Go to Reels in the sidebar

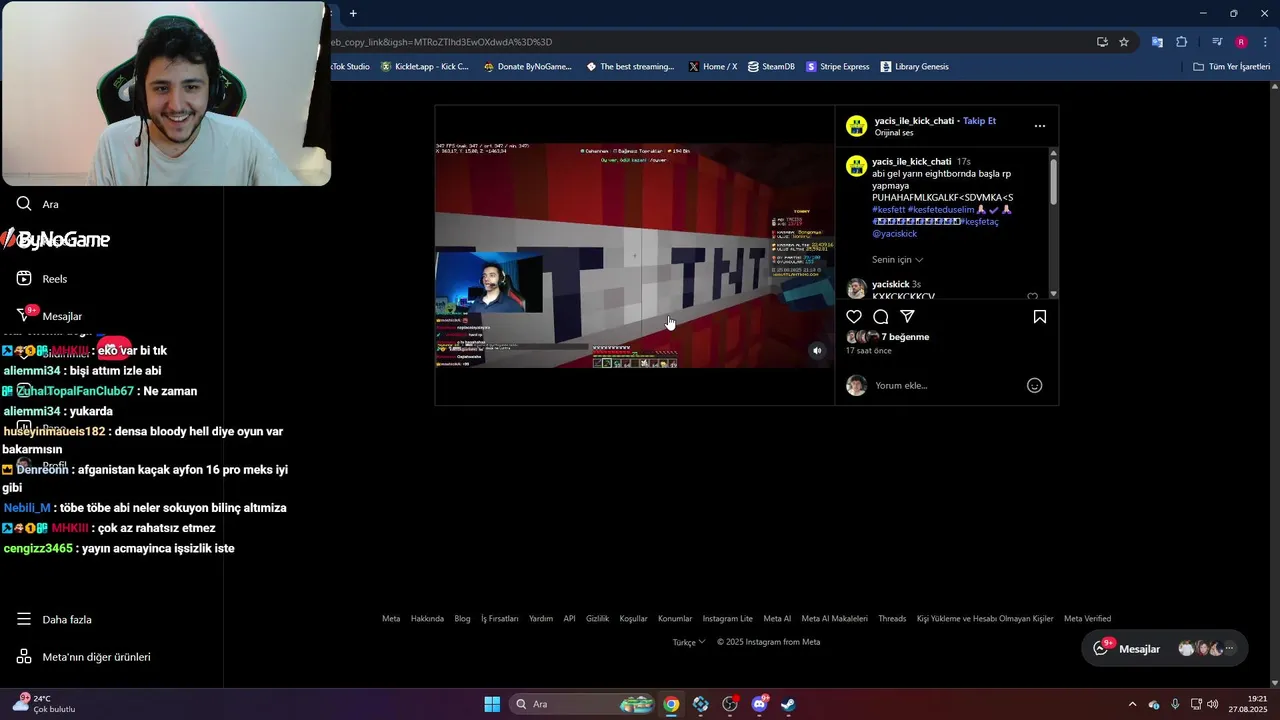42,279
